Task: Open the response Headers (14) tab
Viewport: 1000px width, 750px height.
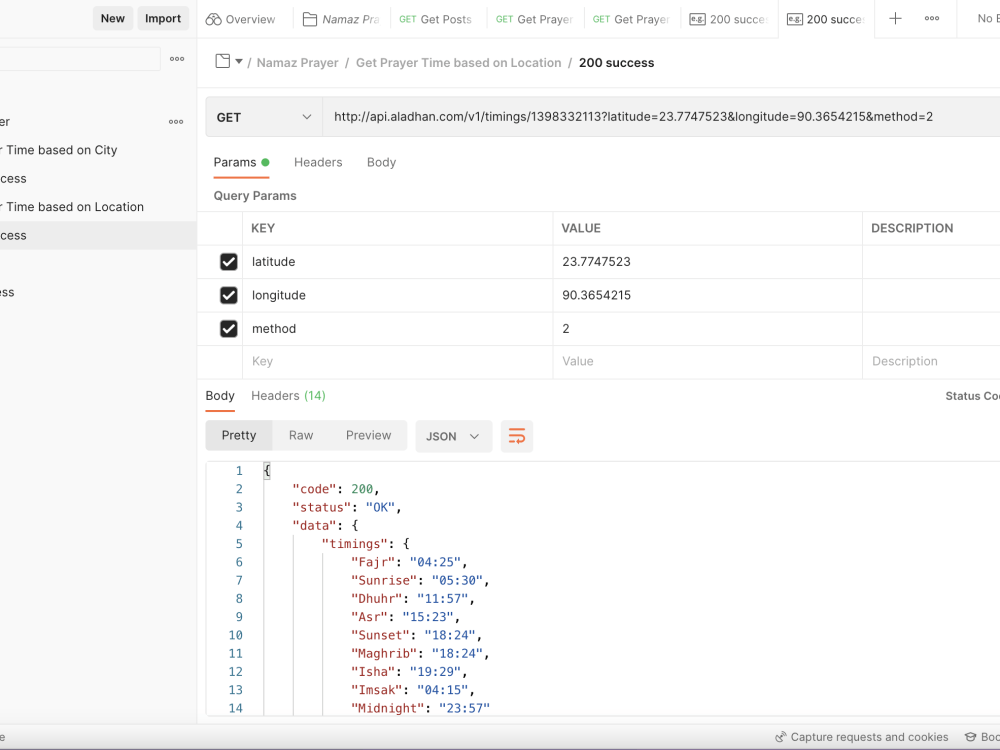Action: [288, 396]
